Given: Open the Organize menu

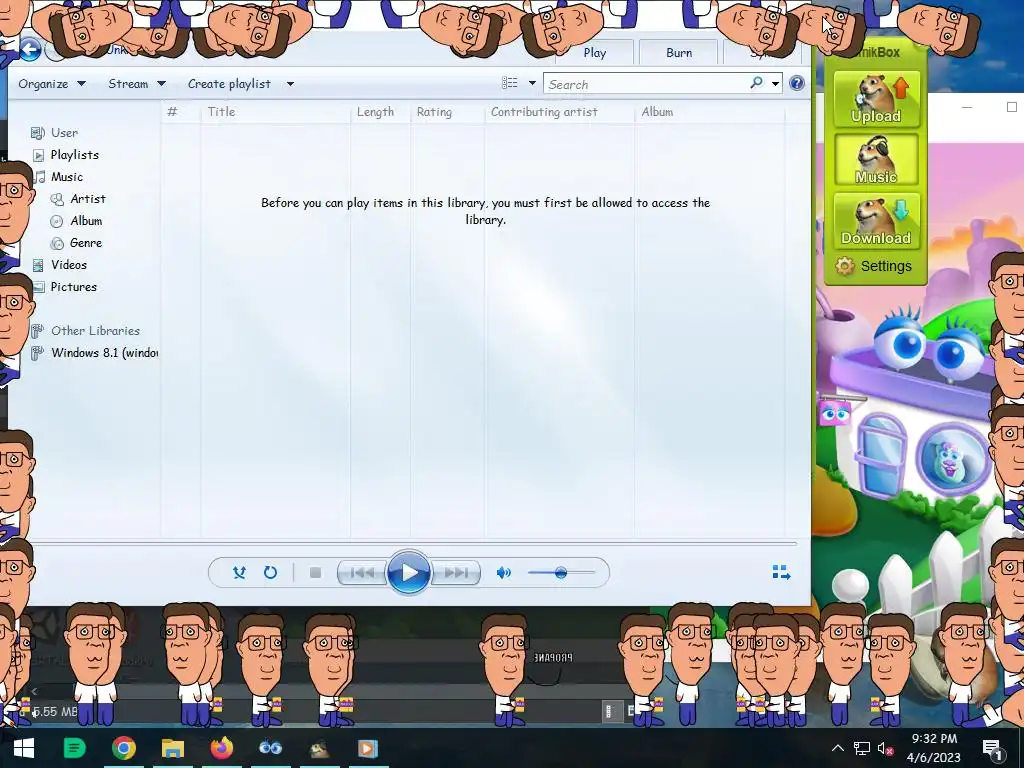Looking at the screenshot, I should coord(52,84).
